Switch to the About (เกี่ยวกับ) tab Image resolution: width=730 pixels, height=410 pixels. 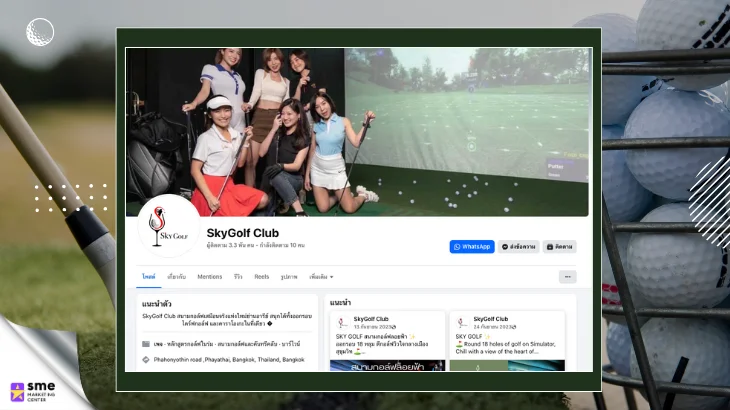(x=177, y=277)
